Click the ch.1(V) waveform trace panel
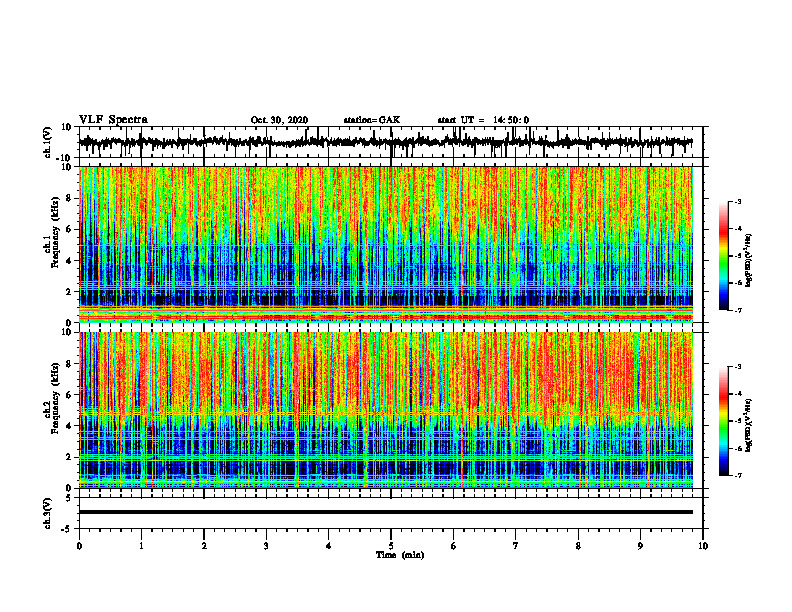Viewport: 792px width, 612px height. (x=391, y=142)
